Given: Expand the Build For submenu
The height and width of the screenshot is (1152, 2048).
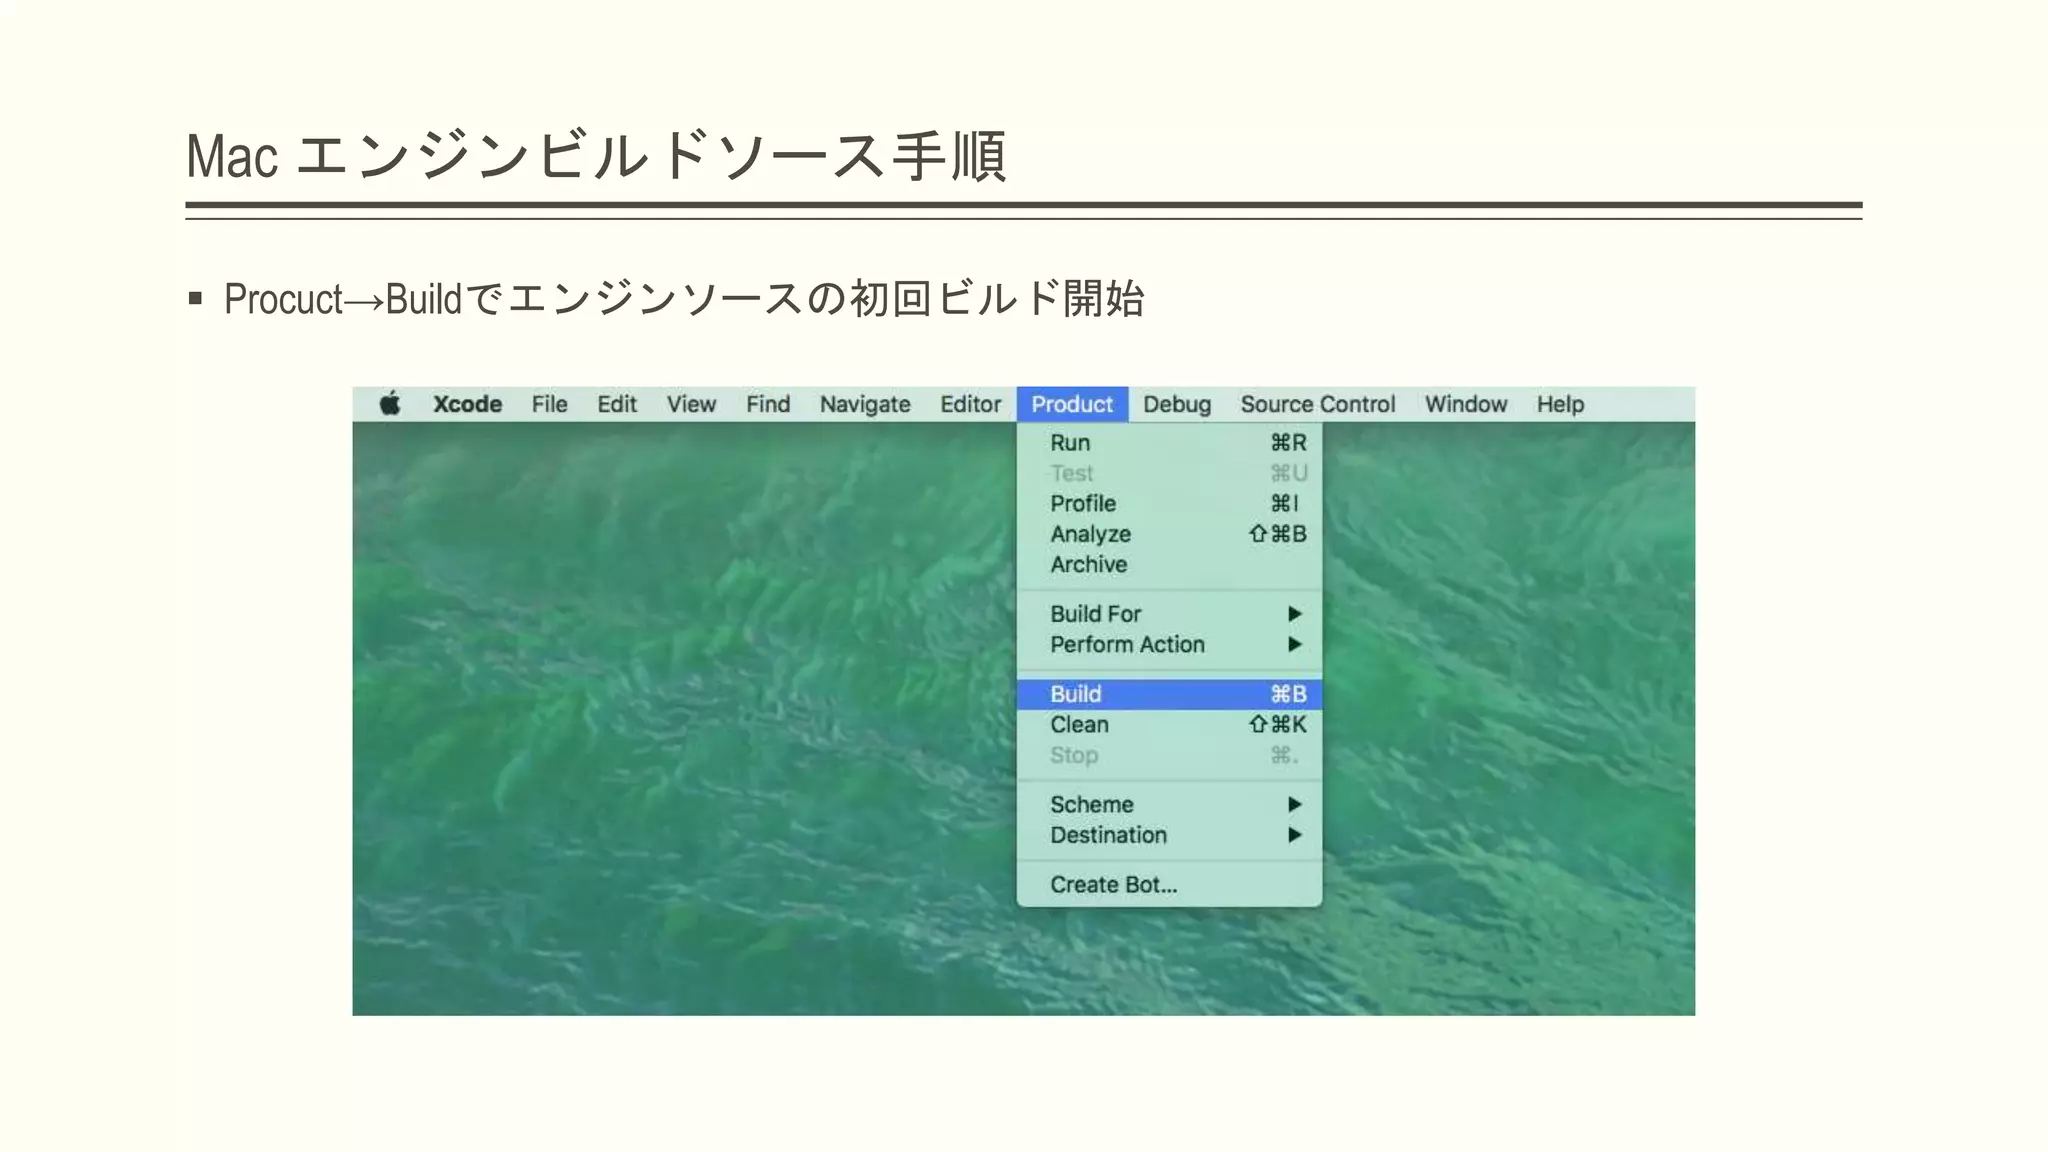Looking at the screenshot, I should click(1169, 613).
